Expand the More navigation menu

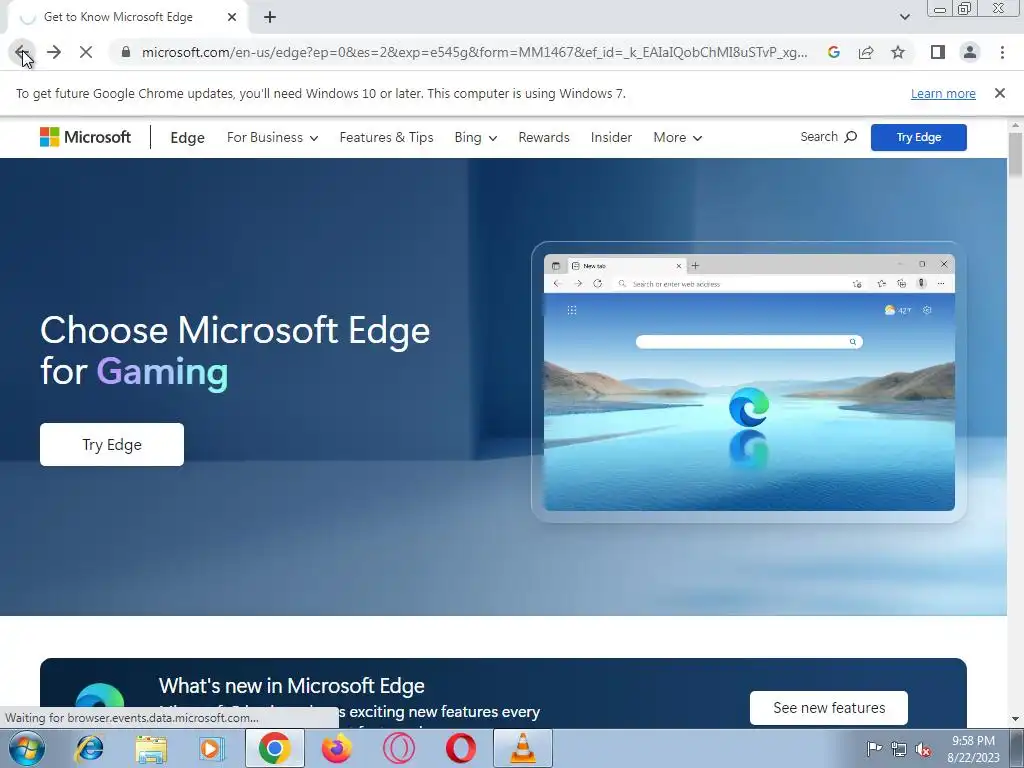click(x=678, y=137)
